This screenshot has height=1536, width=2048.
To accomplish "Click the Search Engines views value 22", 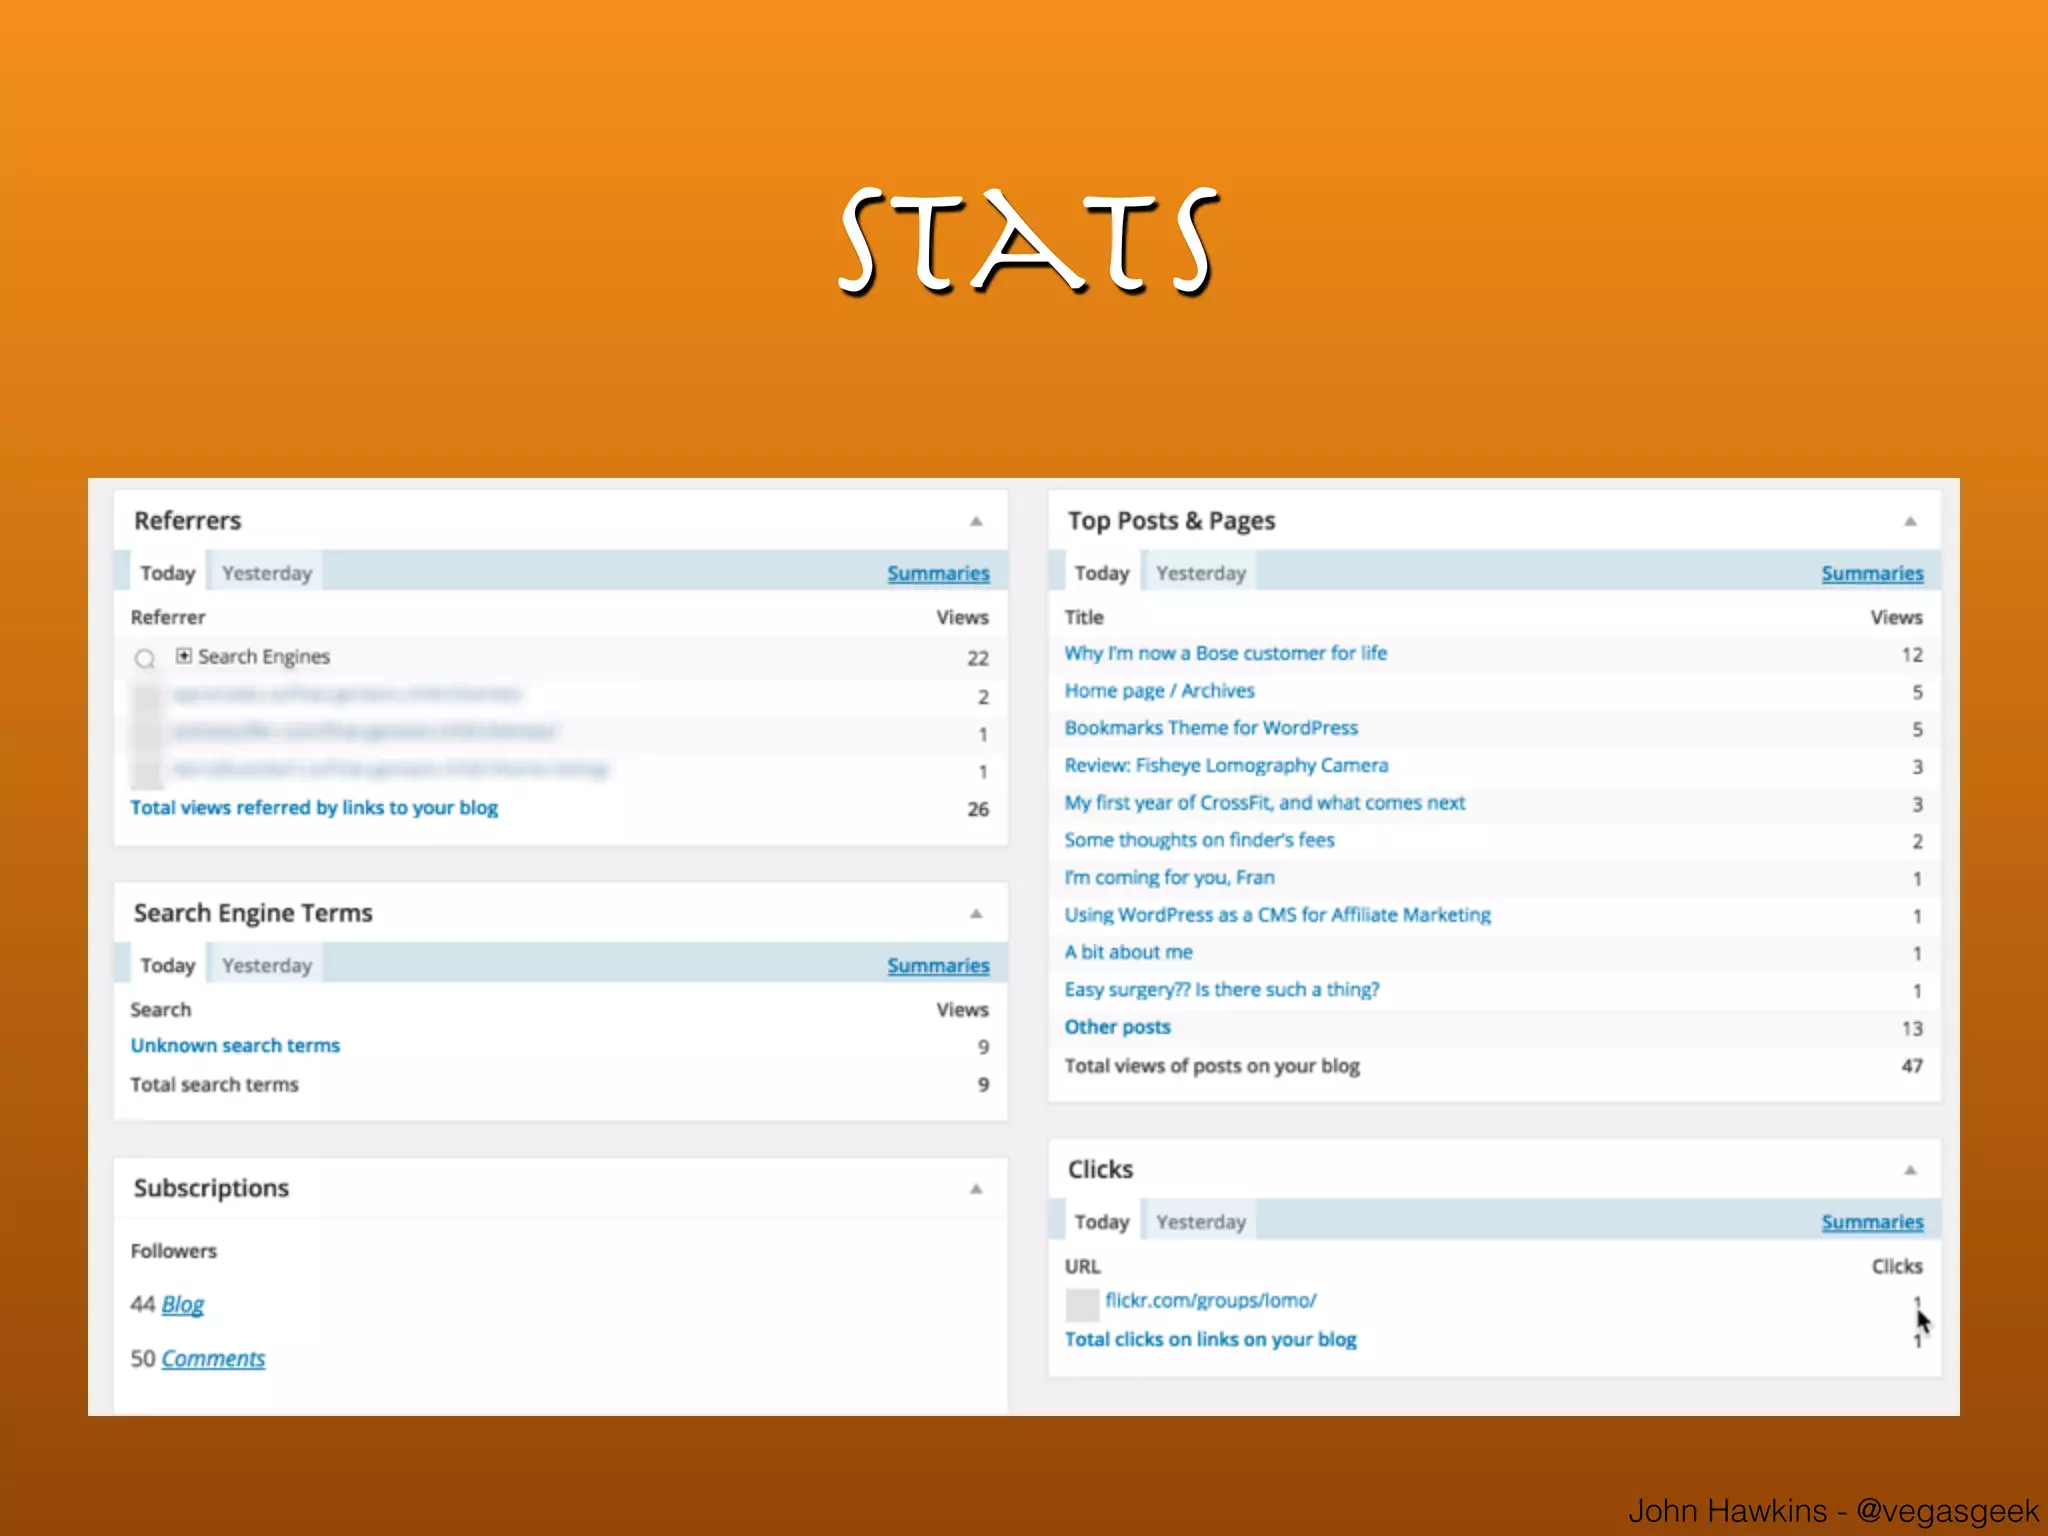I will point(978,658).
